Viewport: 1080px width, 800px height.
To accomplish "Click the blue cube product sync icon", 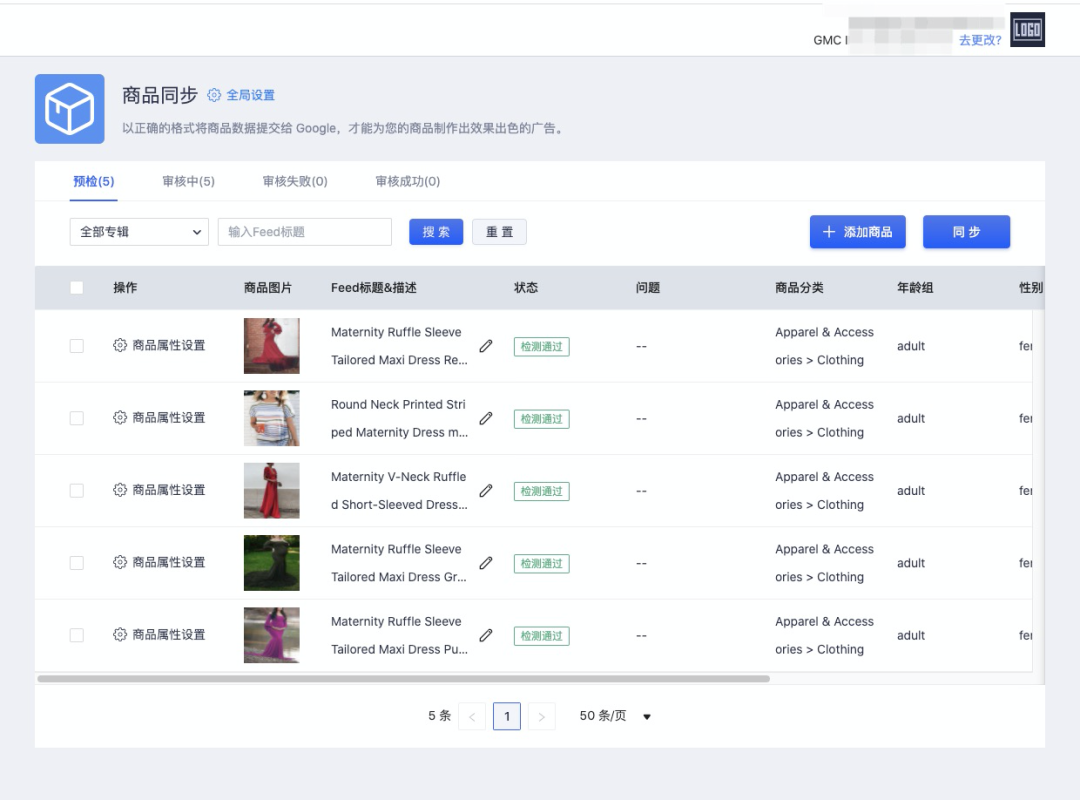I will 70,109.
